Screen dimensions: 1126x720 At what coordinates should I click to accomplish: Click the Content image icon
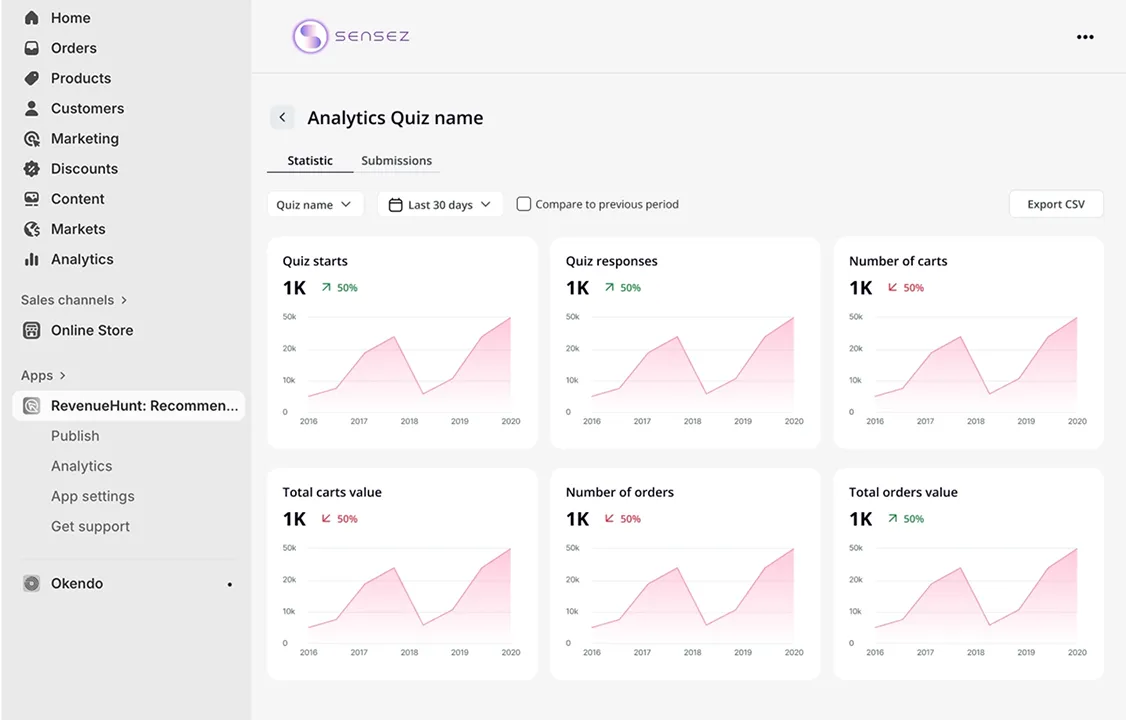click(x=32, y=199)
